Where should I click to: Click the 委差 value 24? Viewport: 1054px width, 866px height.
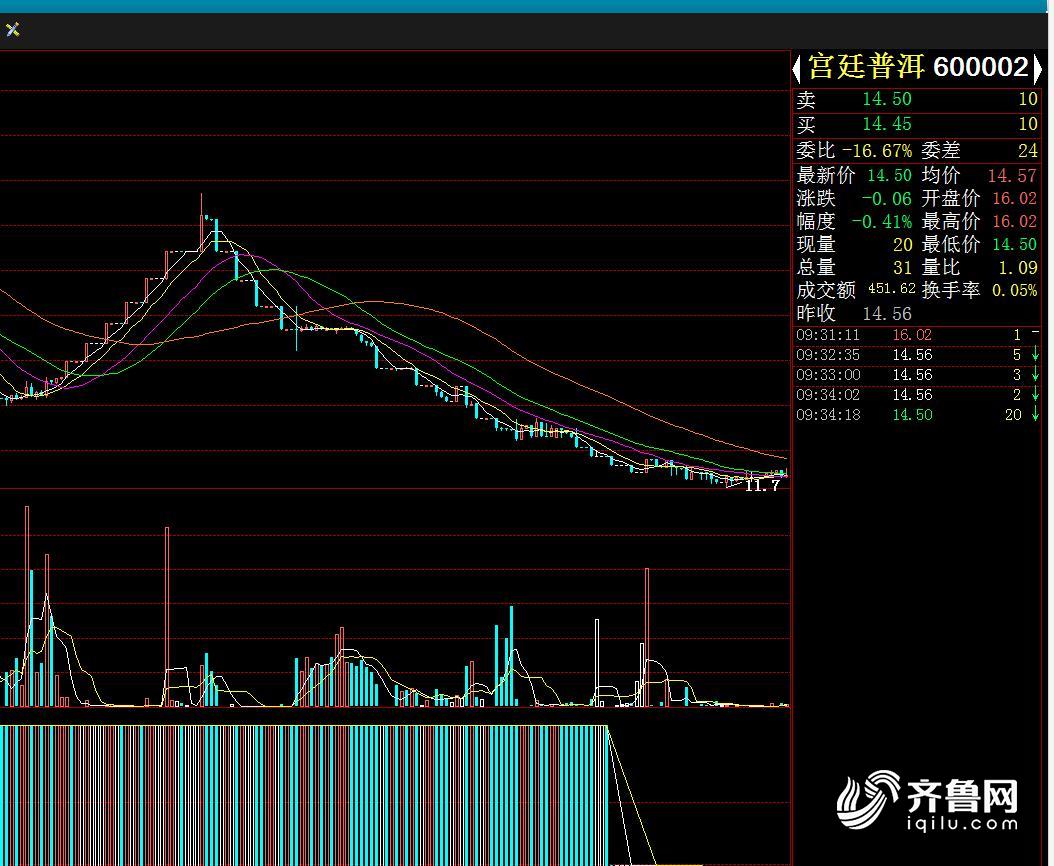coord(1028,151)
